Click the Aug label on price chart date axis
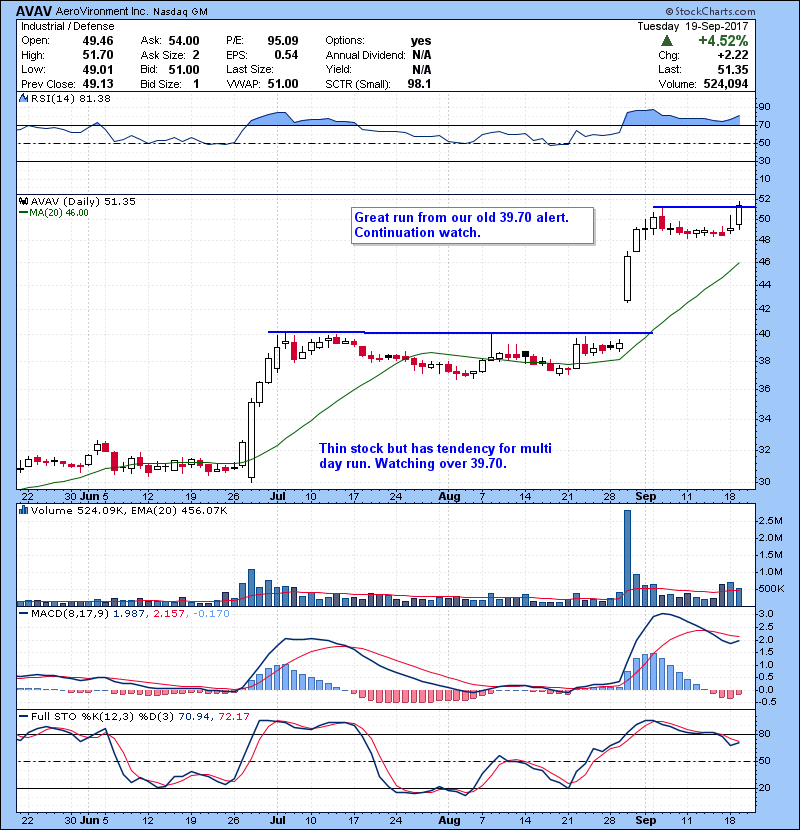 pyautogui.click(x=449, y=497)
